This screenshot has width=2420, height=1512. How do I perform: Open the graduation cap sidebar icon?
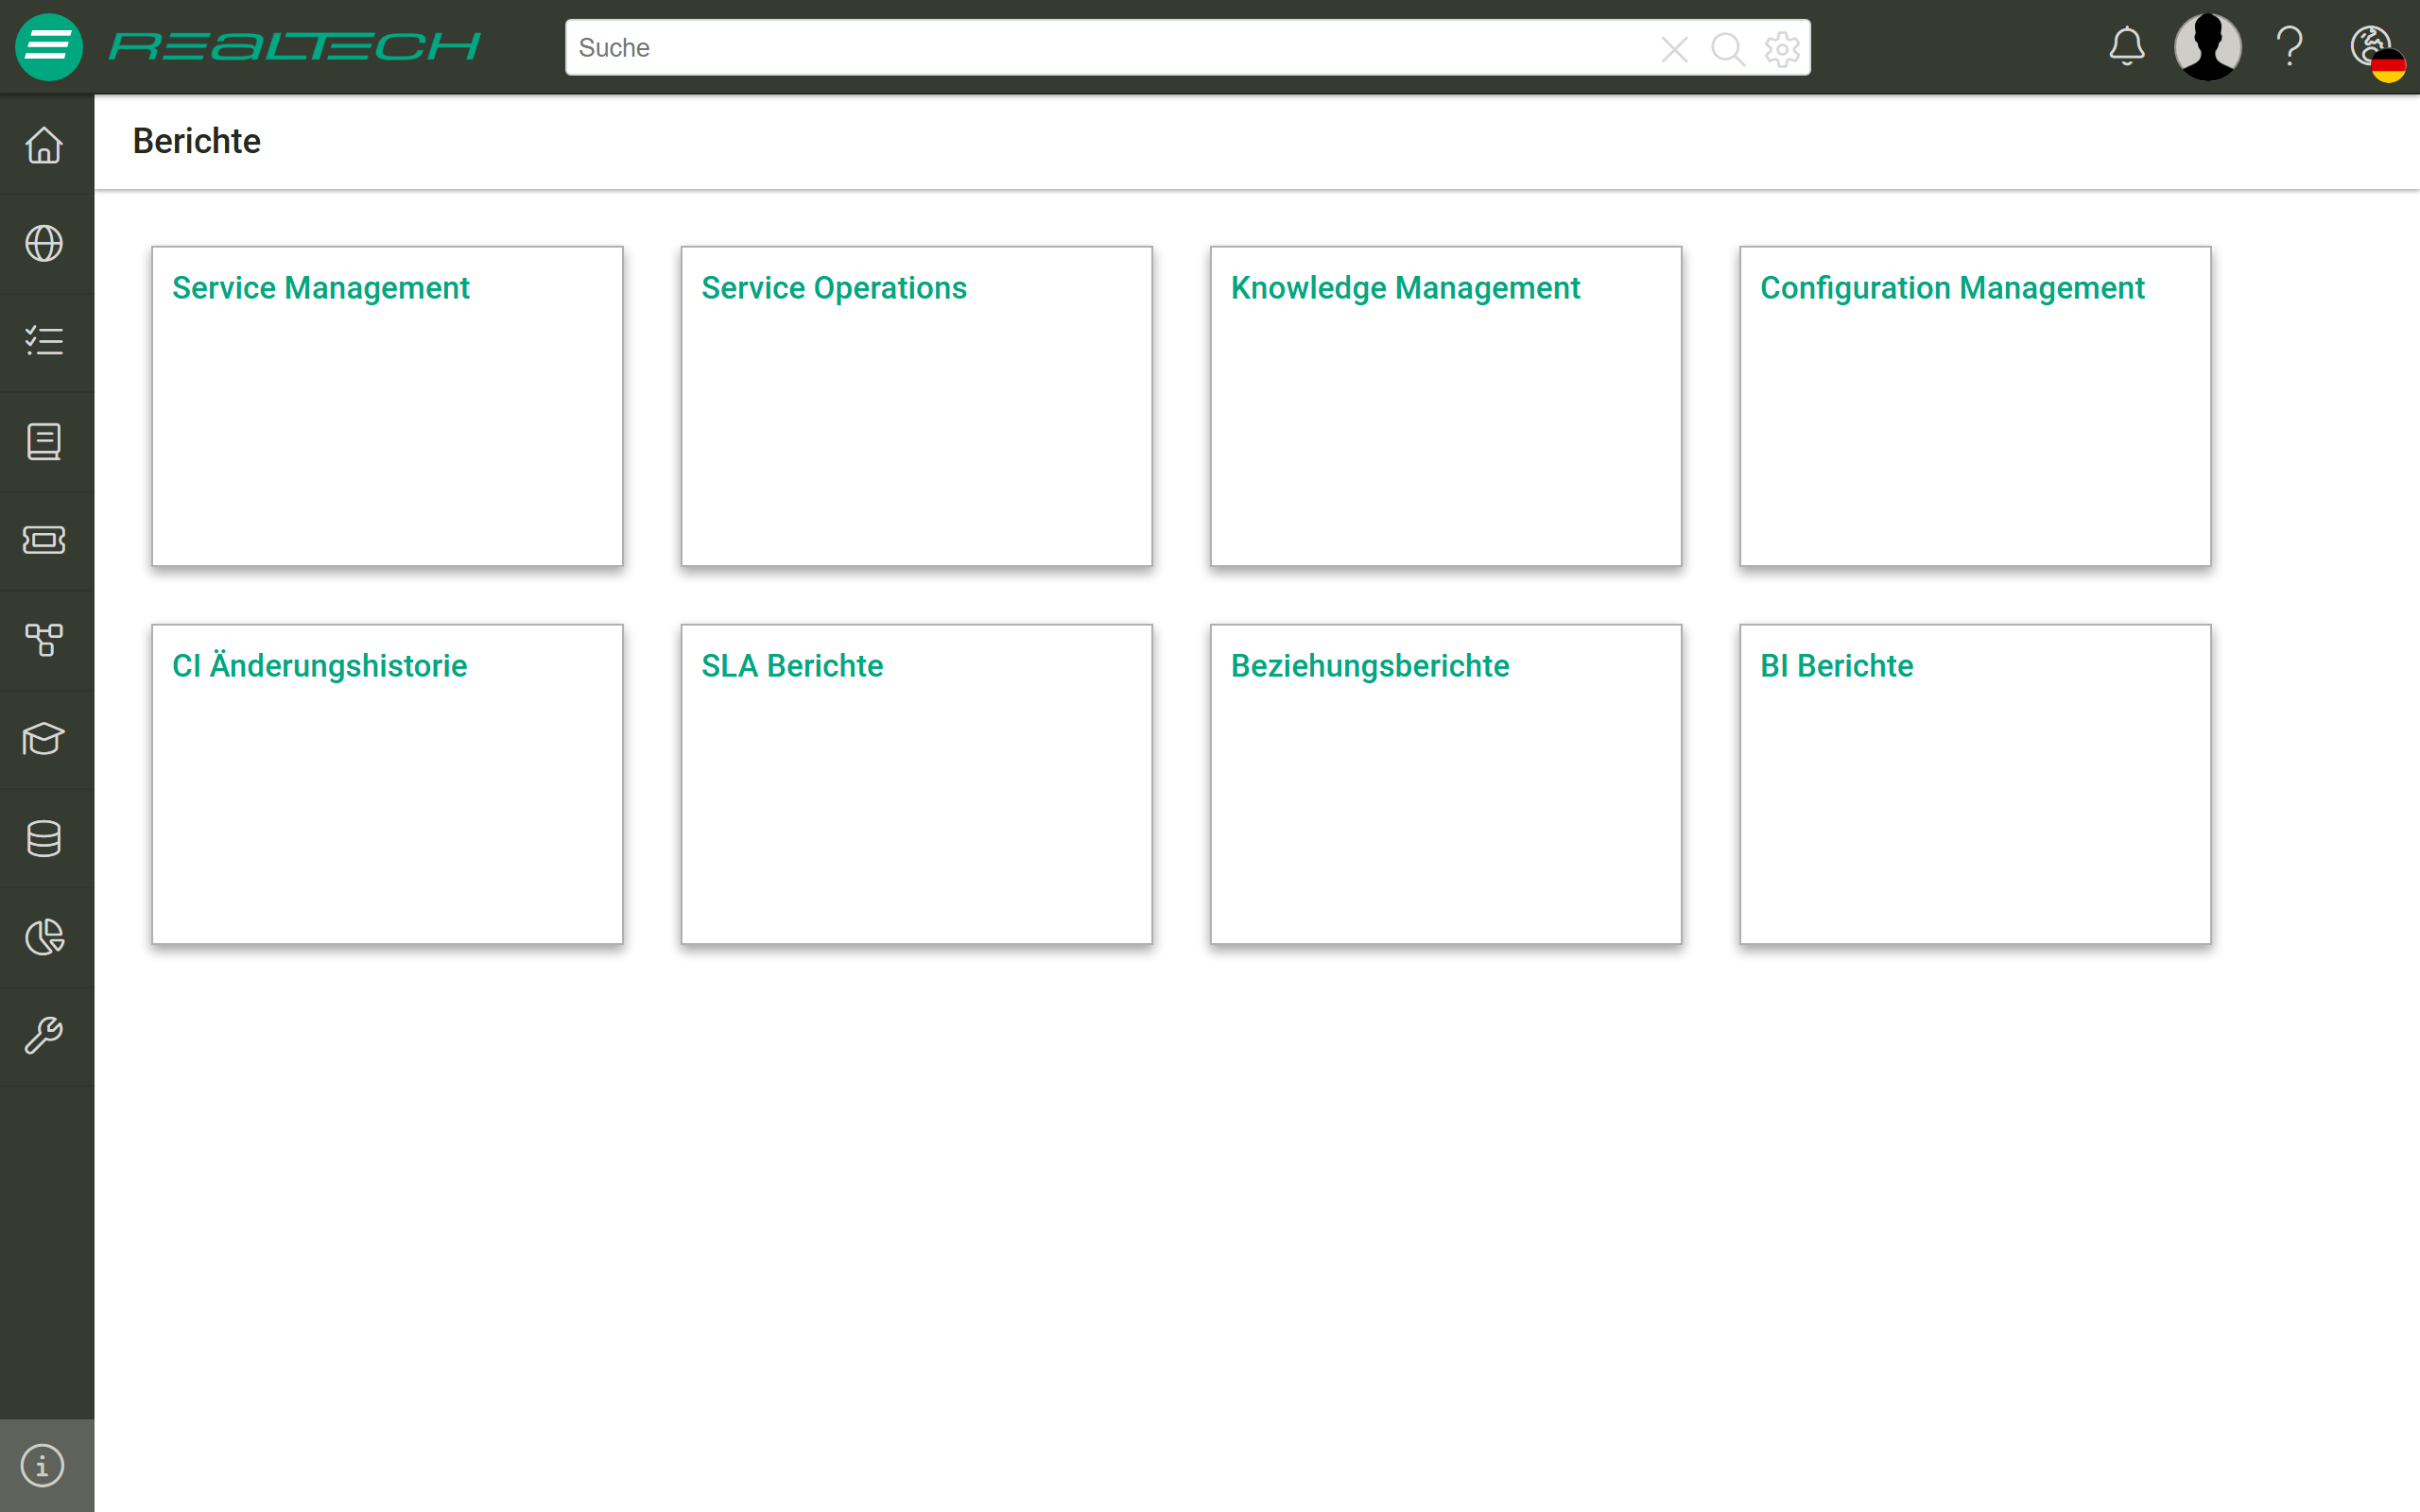[44, 738]
